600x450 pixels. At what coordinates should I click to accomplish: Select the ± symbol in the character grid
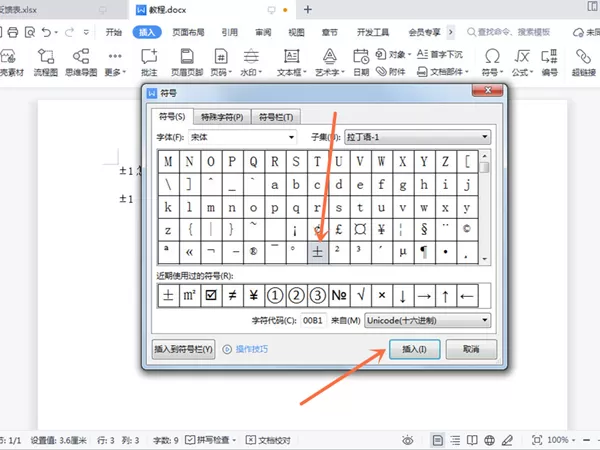pyautogui.click(x=318, y=252)
